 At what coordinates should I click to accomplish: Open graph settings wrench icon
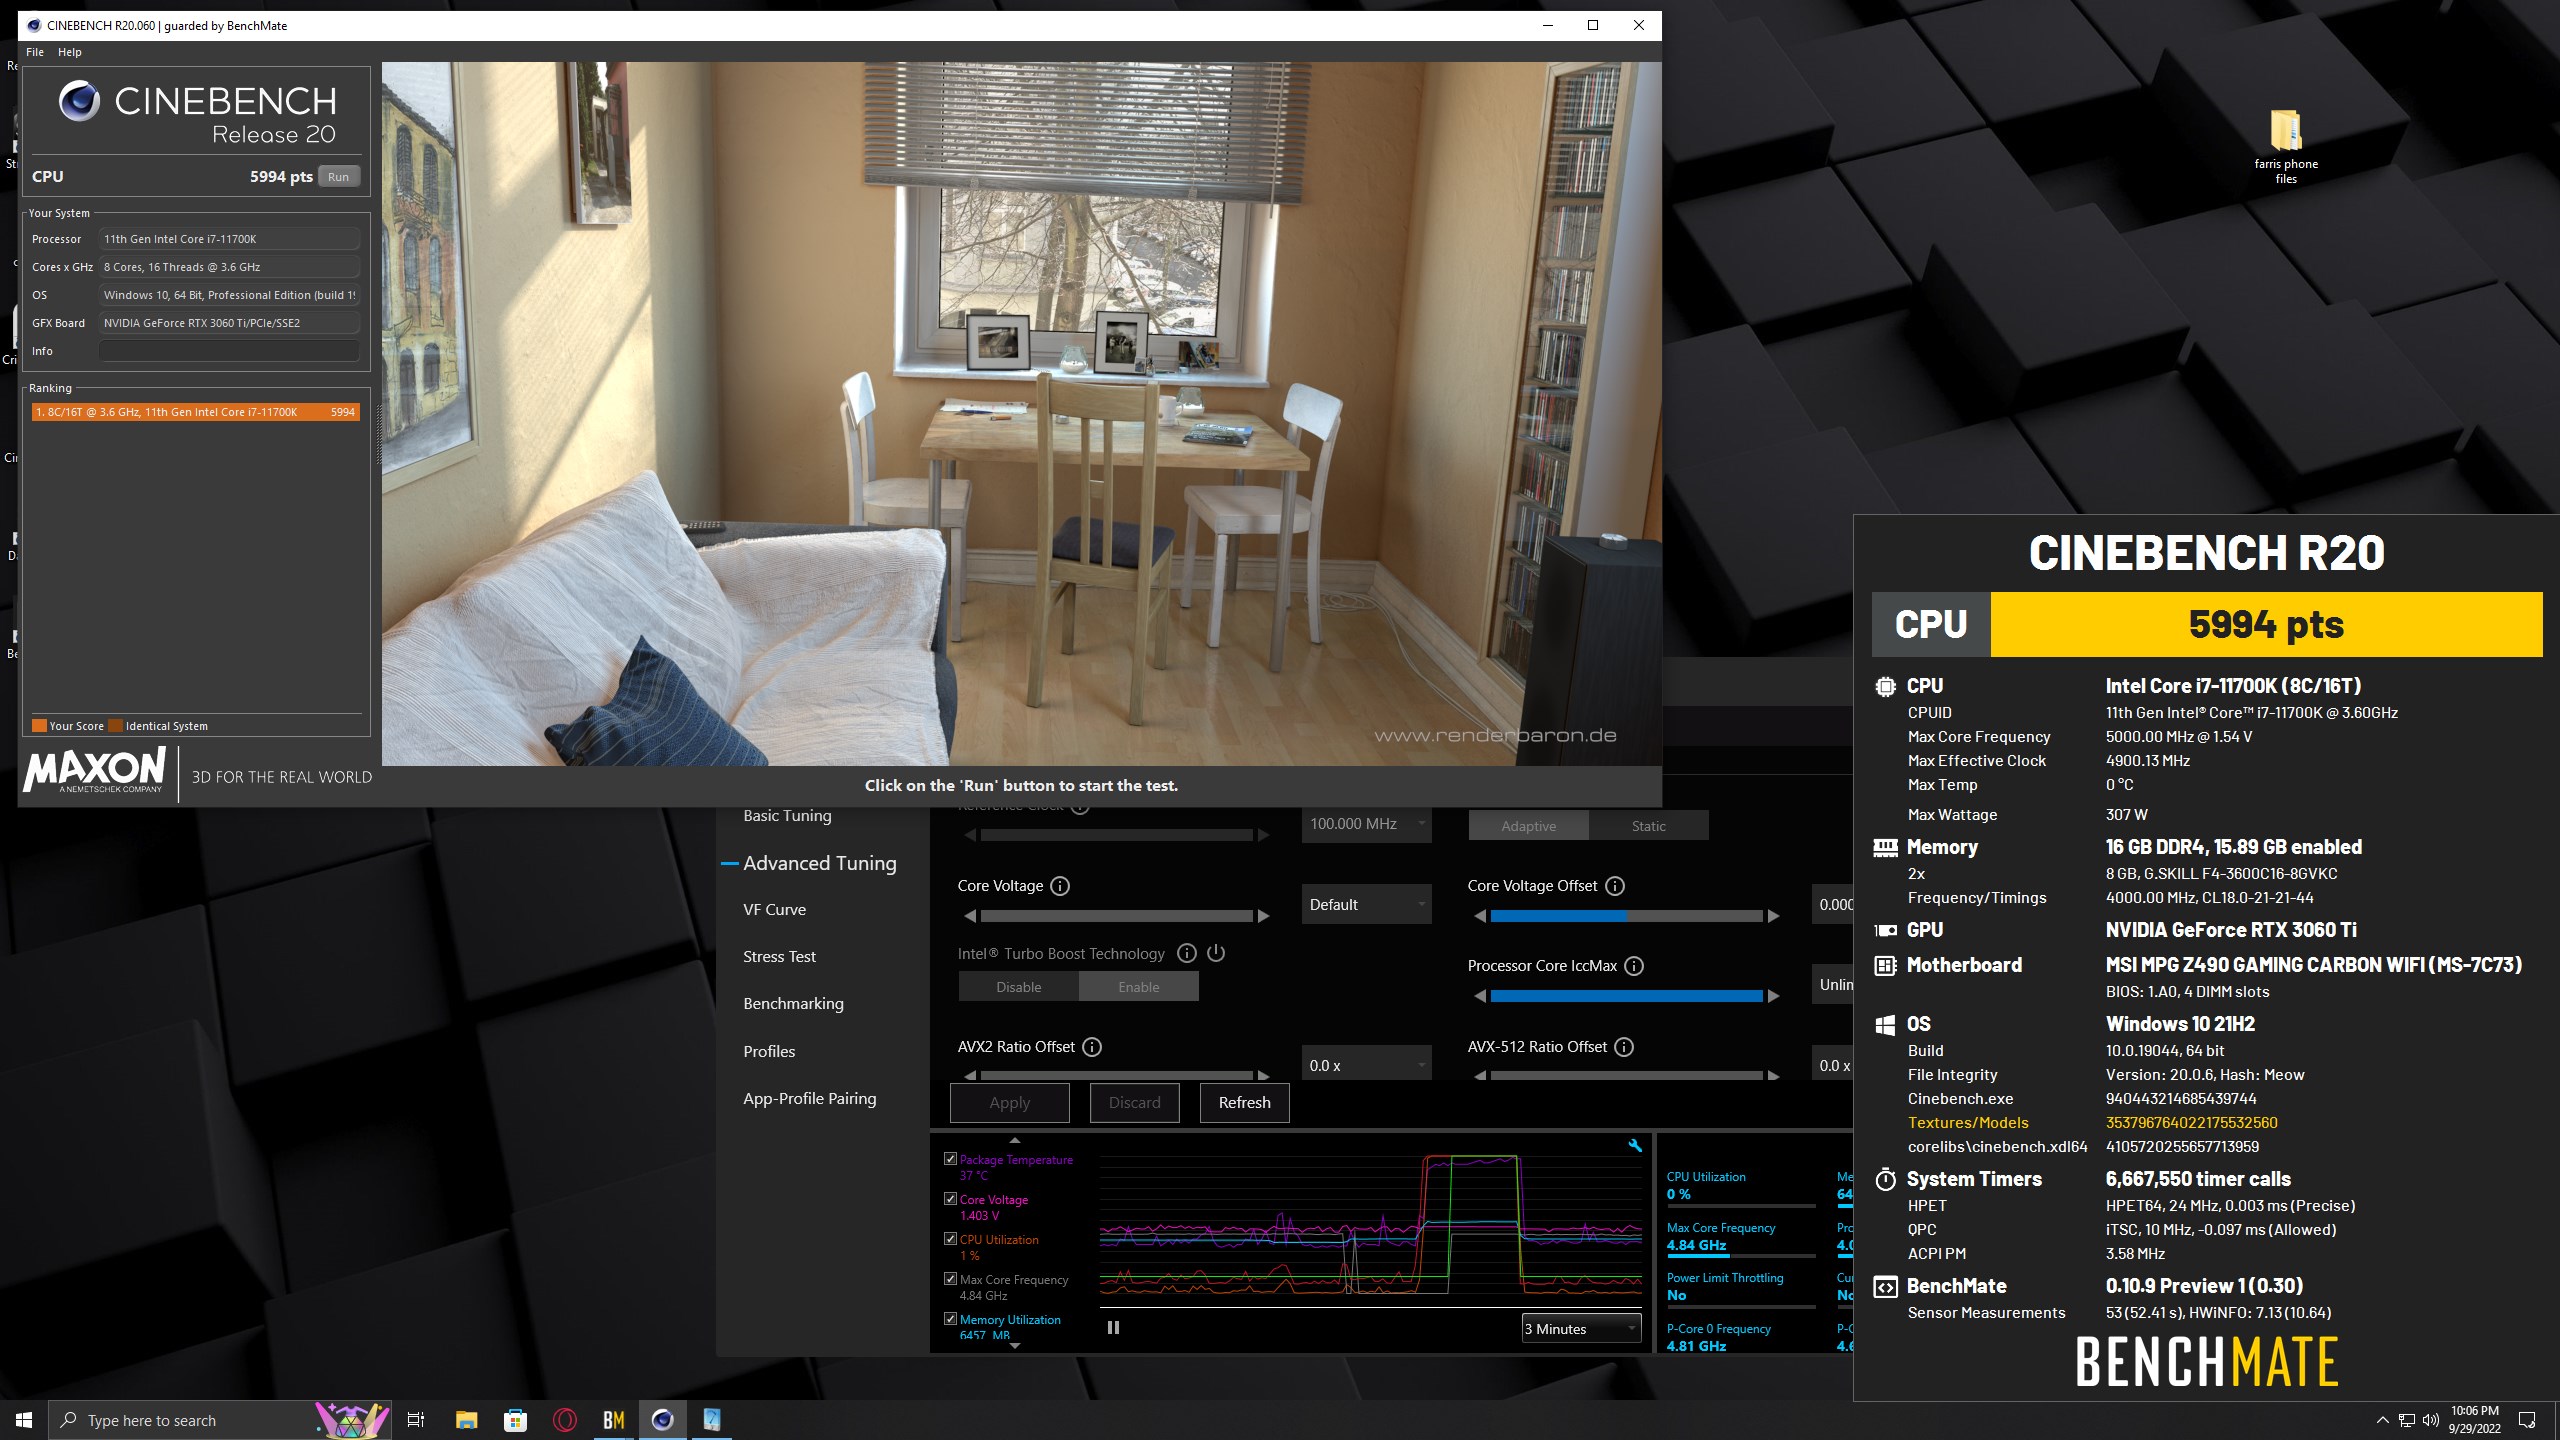point(1635,1146)
